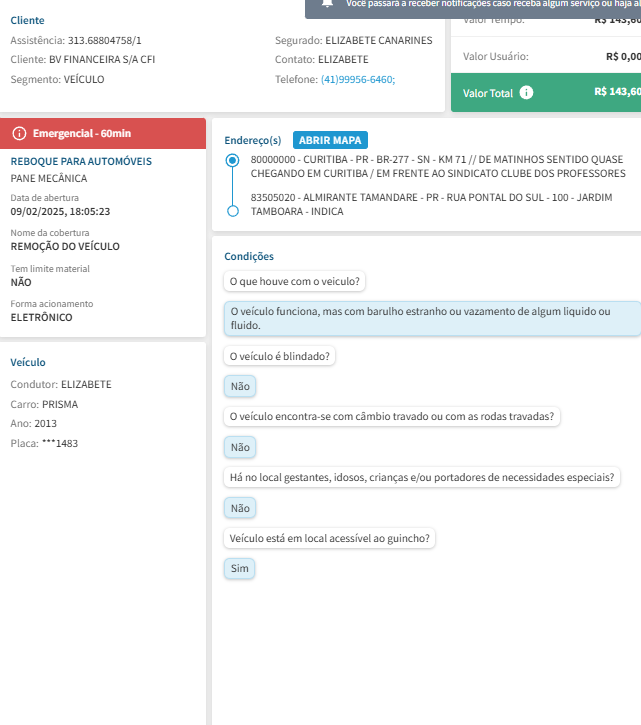Click the question about gestantes, idosos, crianças
641x725 pixels.
point(422,477)
